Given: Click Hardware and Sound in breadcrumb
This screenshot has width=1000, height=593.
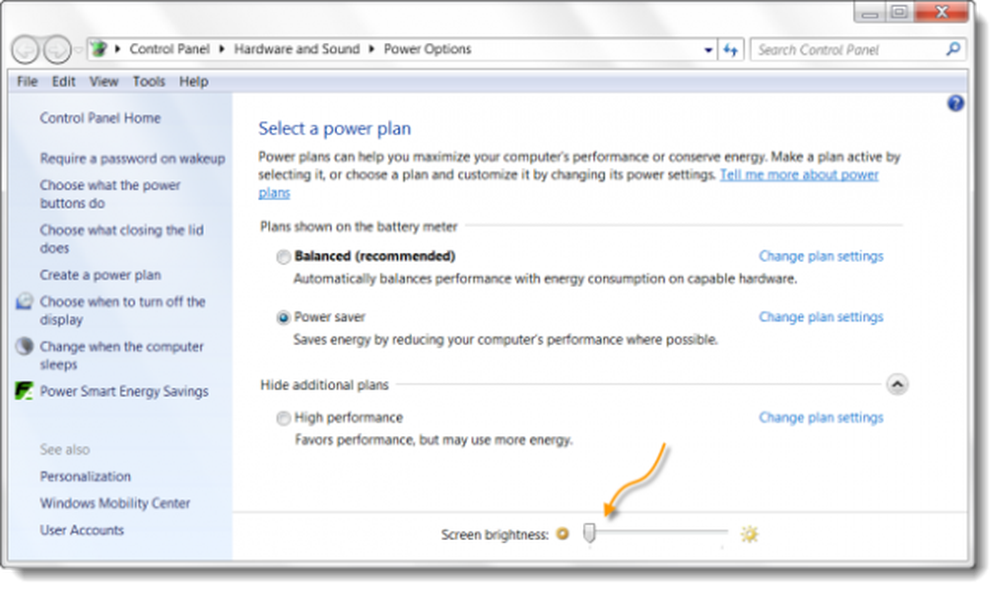Looking at the screenshot, I should [297, 49].
